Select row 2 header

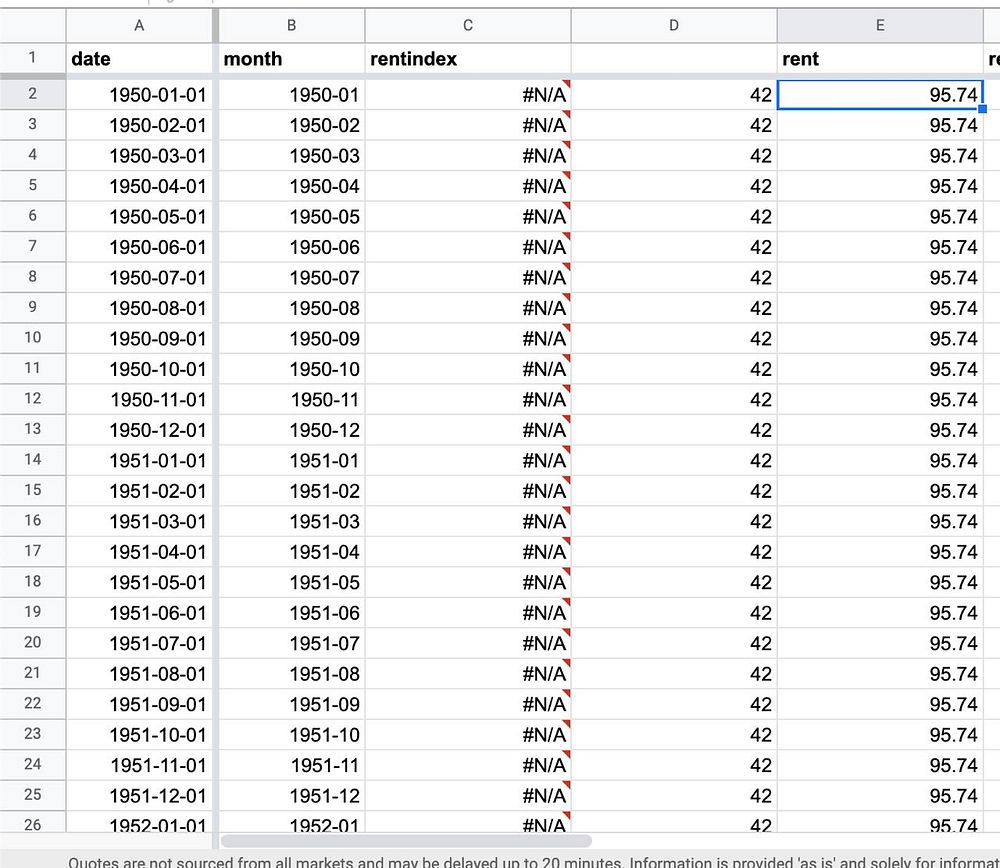33,94
